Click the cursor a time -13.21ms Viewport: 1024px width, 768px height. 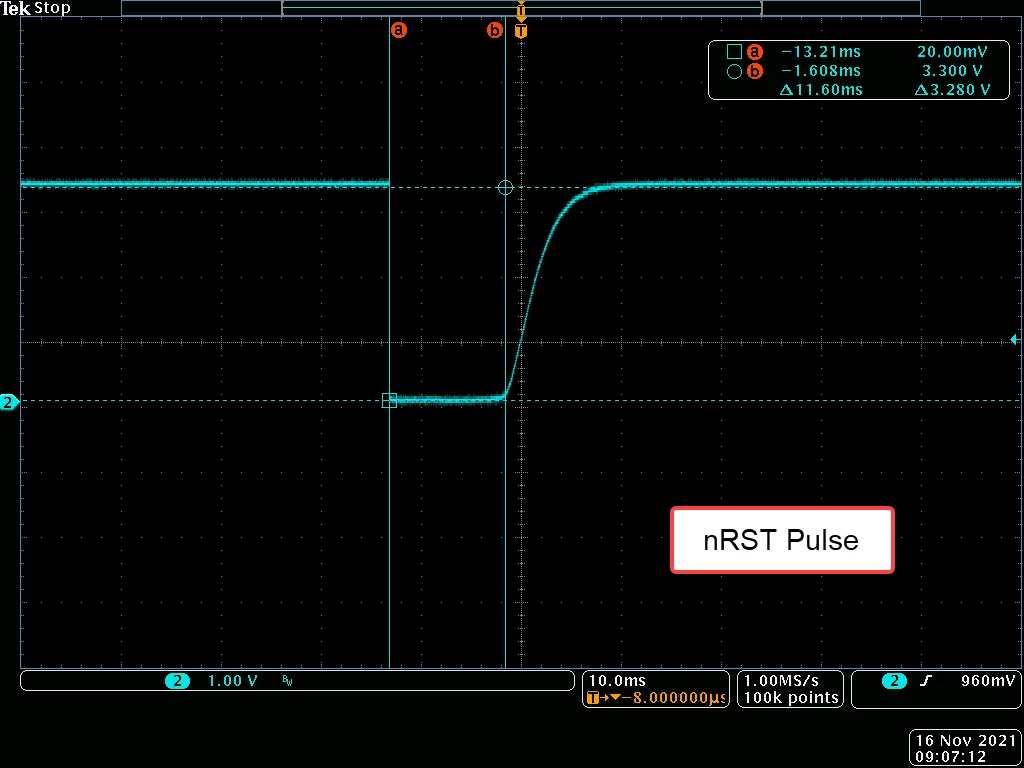821,52
